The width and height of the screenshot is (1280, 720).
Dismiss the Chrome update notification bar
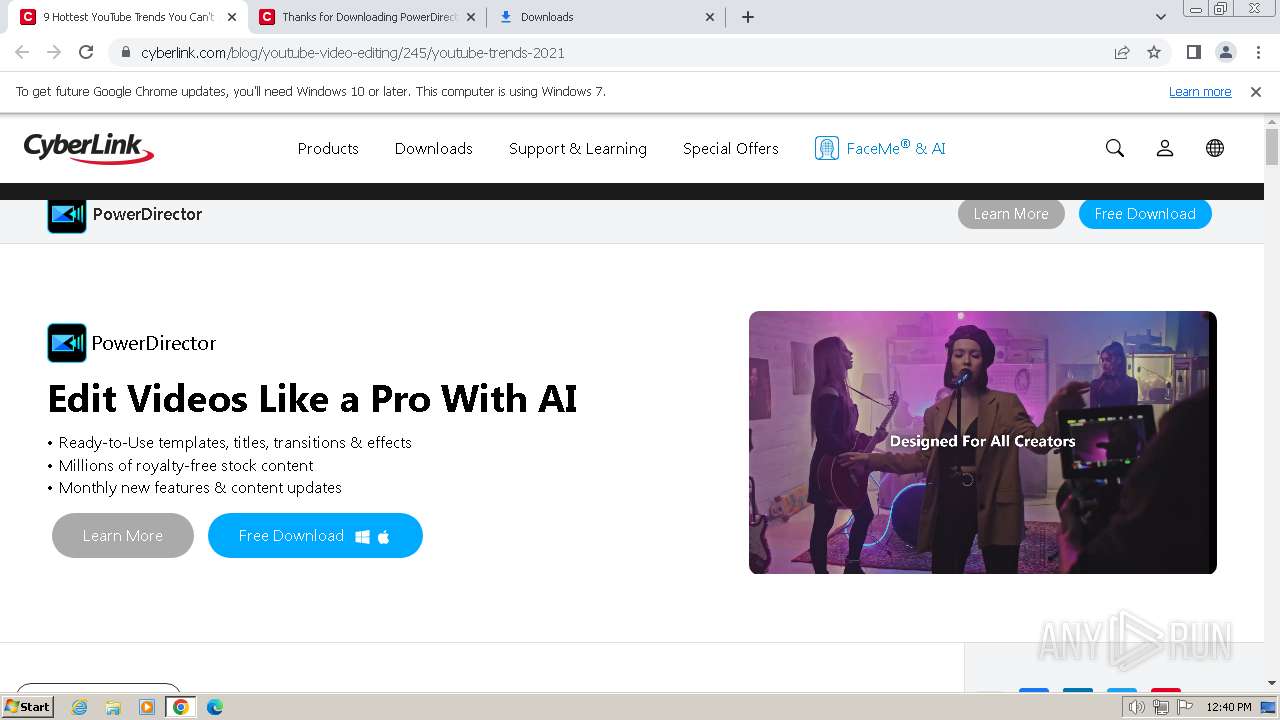click(x=1256, y=92)
